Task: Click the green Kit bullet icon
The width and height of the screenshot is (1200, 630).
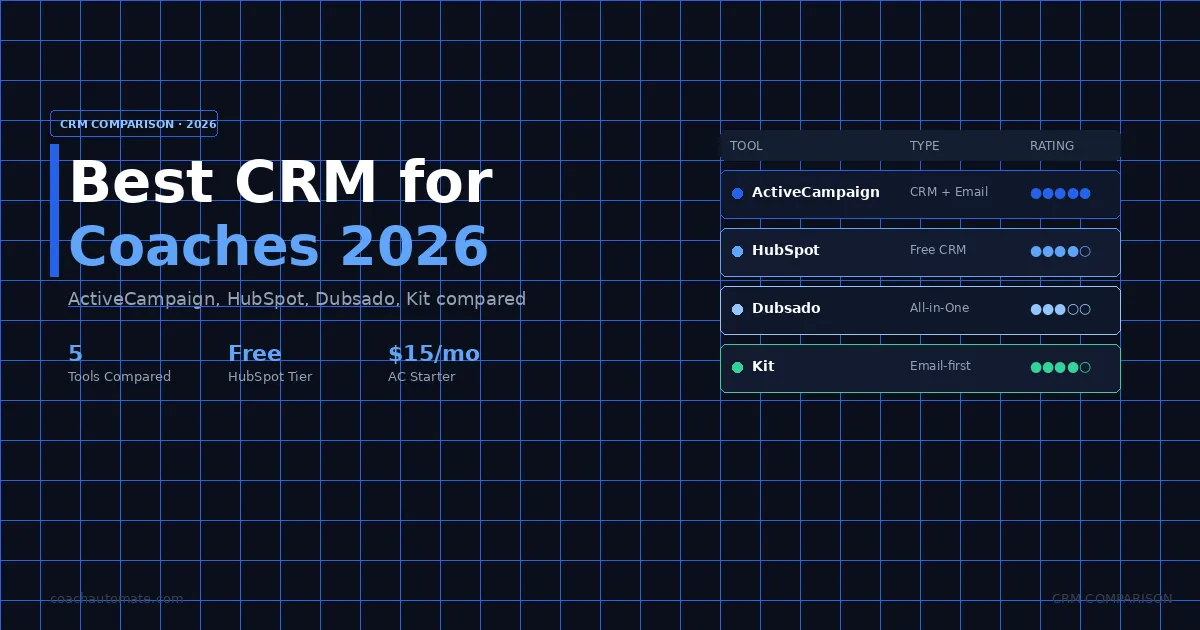Action: point(737,367)
